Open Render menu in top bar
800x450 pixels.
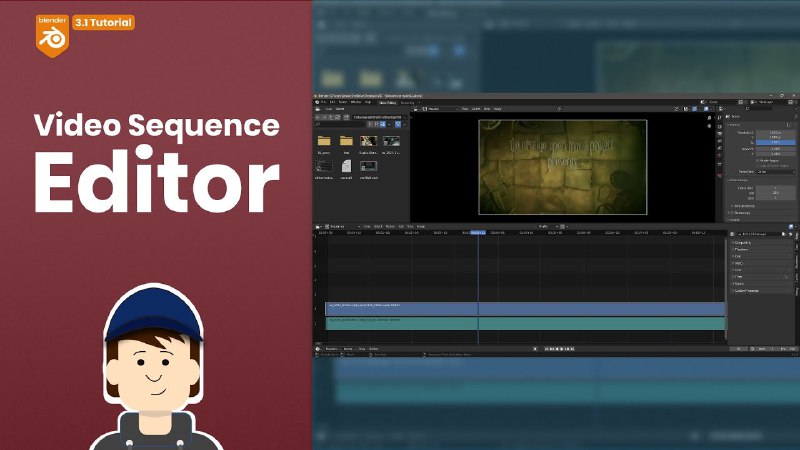tap(343, 102)
